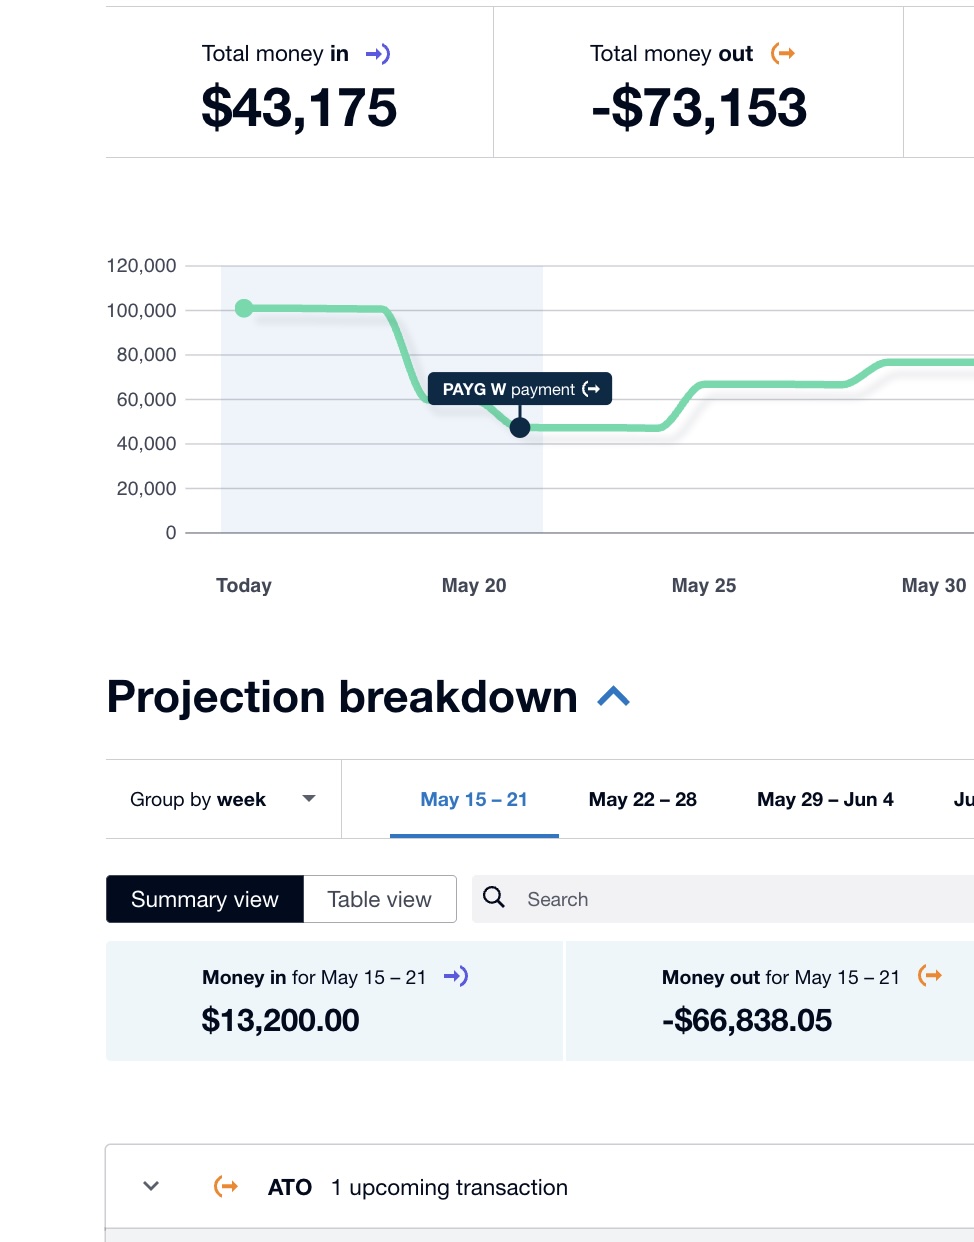Click the $43,175 total money in amount

click(x=299, y=108)
